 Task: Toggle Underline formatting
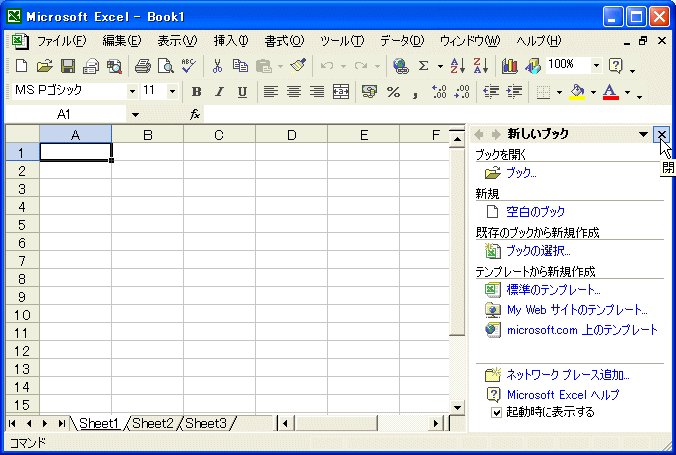(x=242, y=91)
